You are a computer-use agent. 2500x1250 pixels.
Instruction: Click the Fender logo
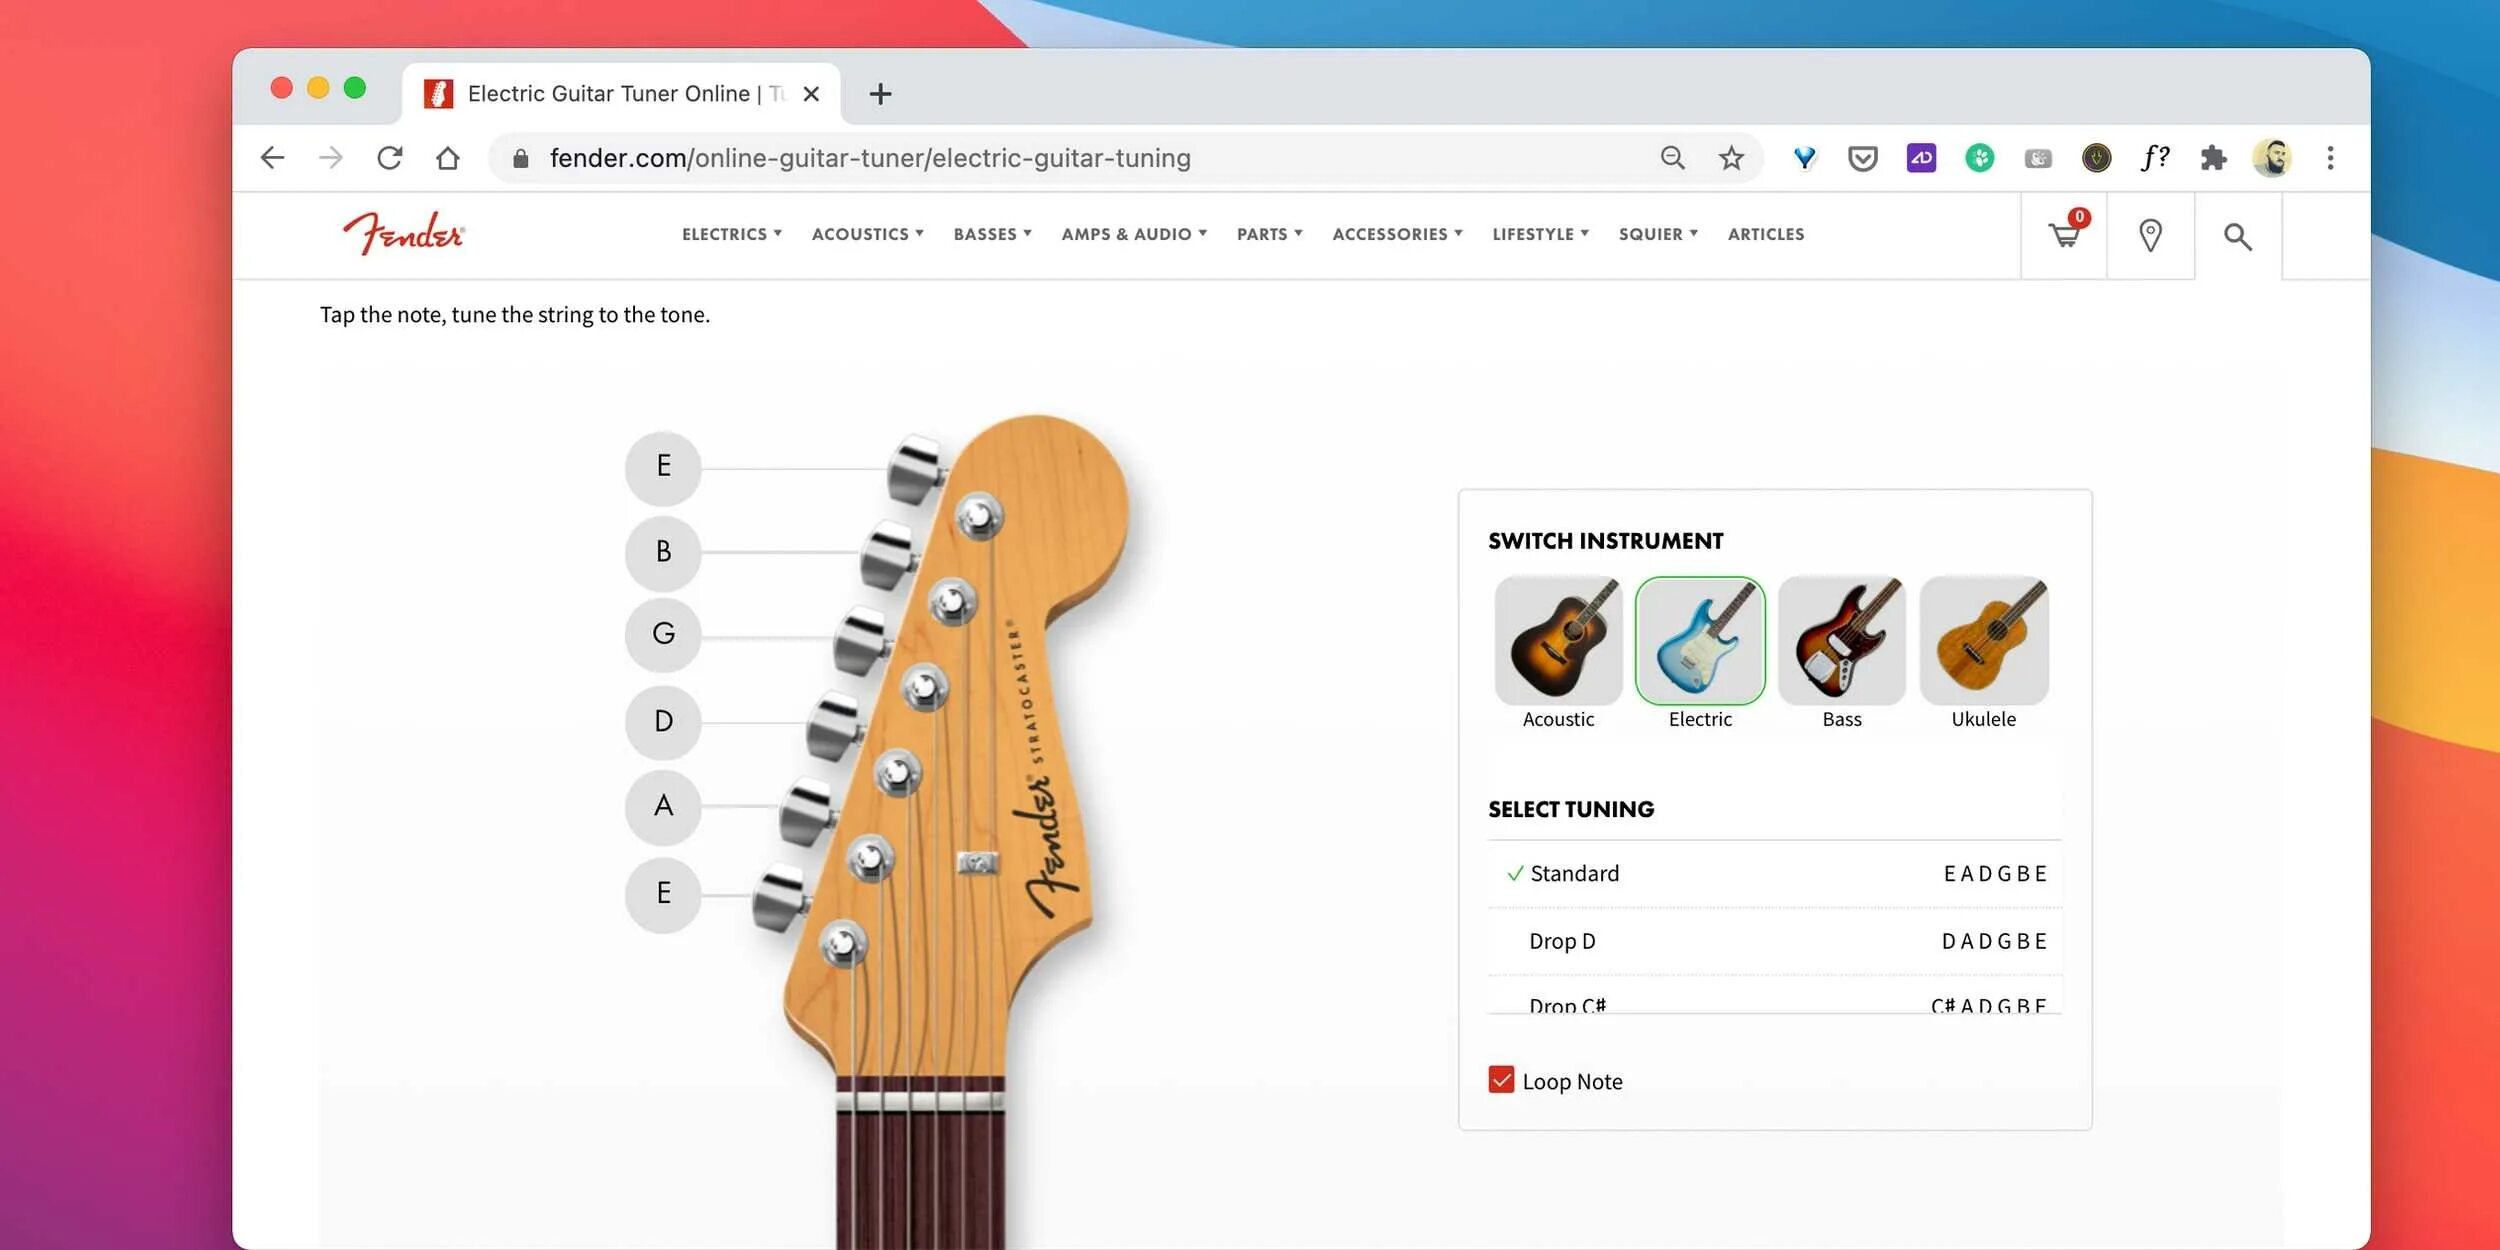pos(404,233)
